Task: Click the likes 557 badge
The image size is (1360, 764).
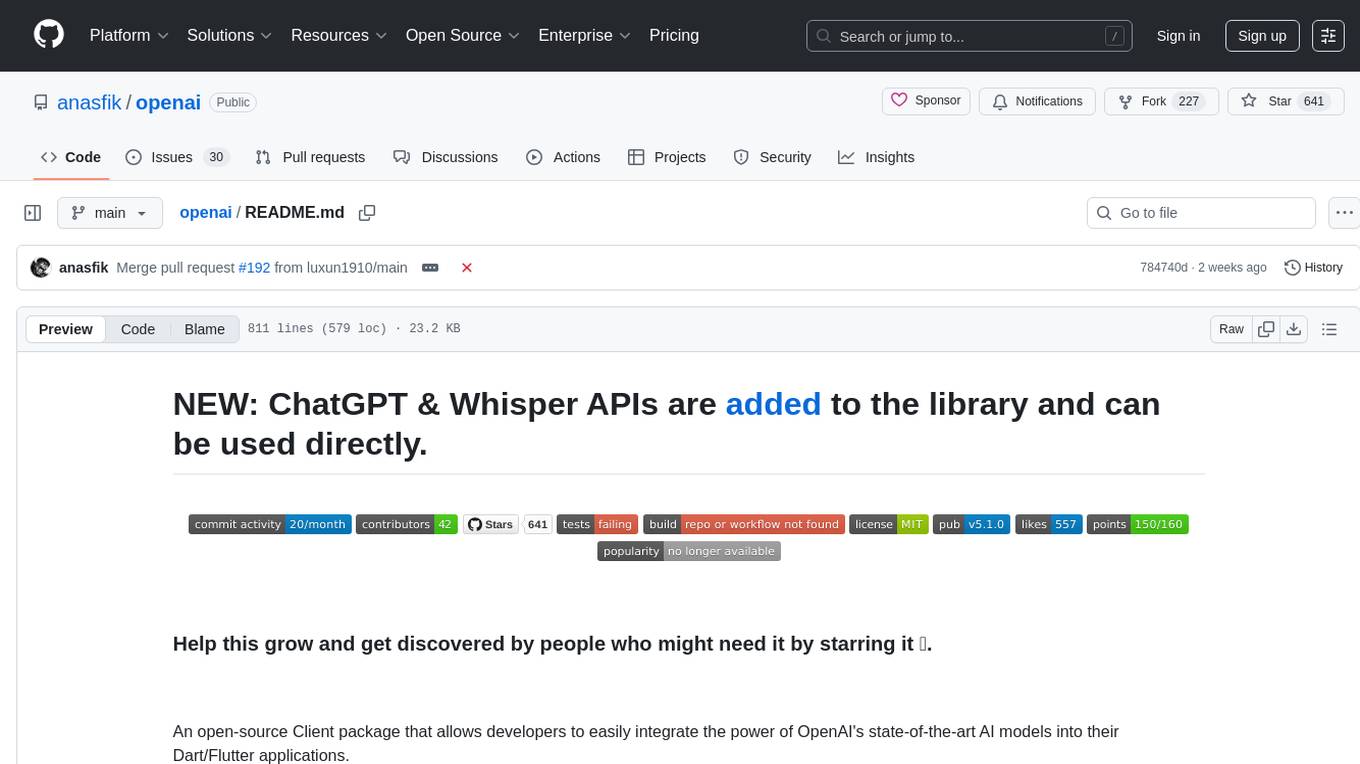Action: point(1049,524)
